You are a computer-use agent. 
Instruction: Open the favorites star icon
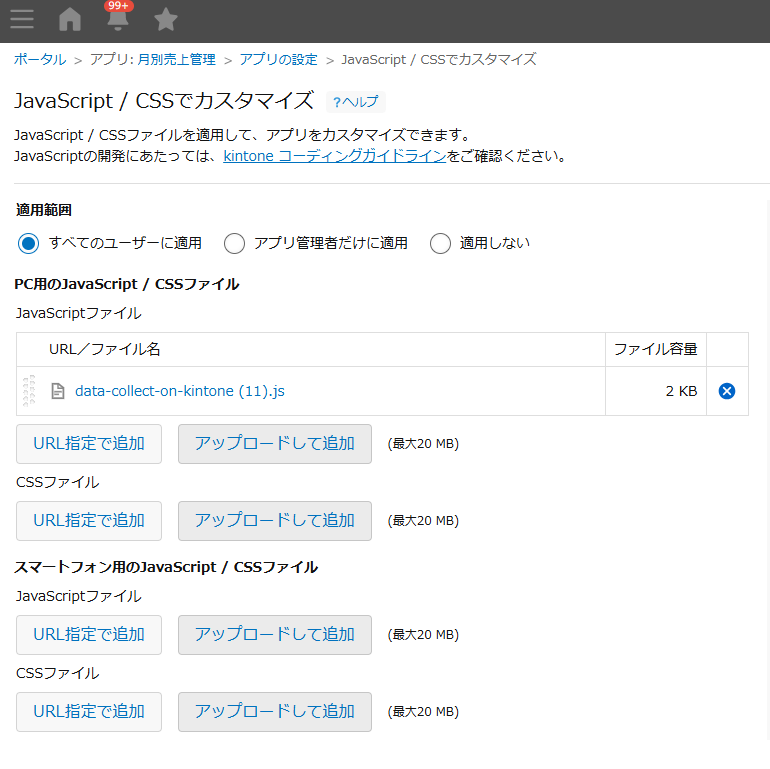[x=166, y=19]
